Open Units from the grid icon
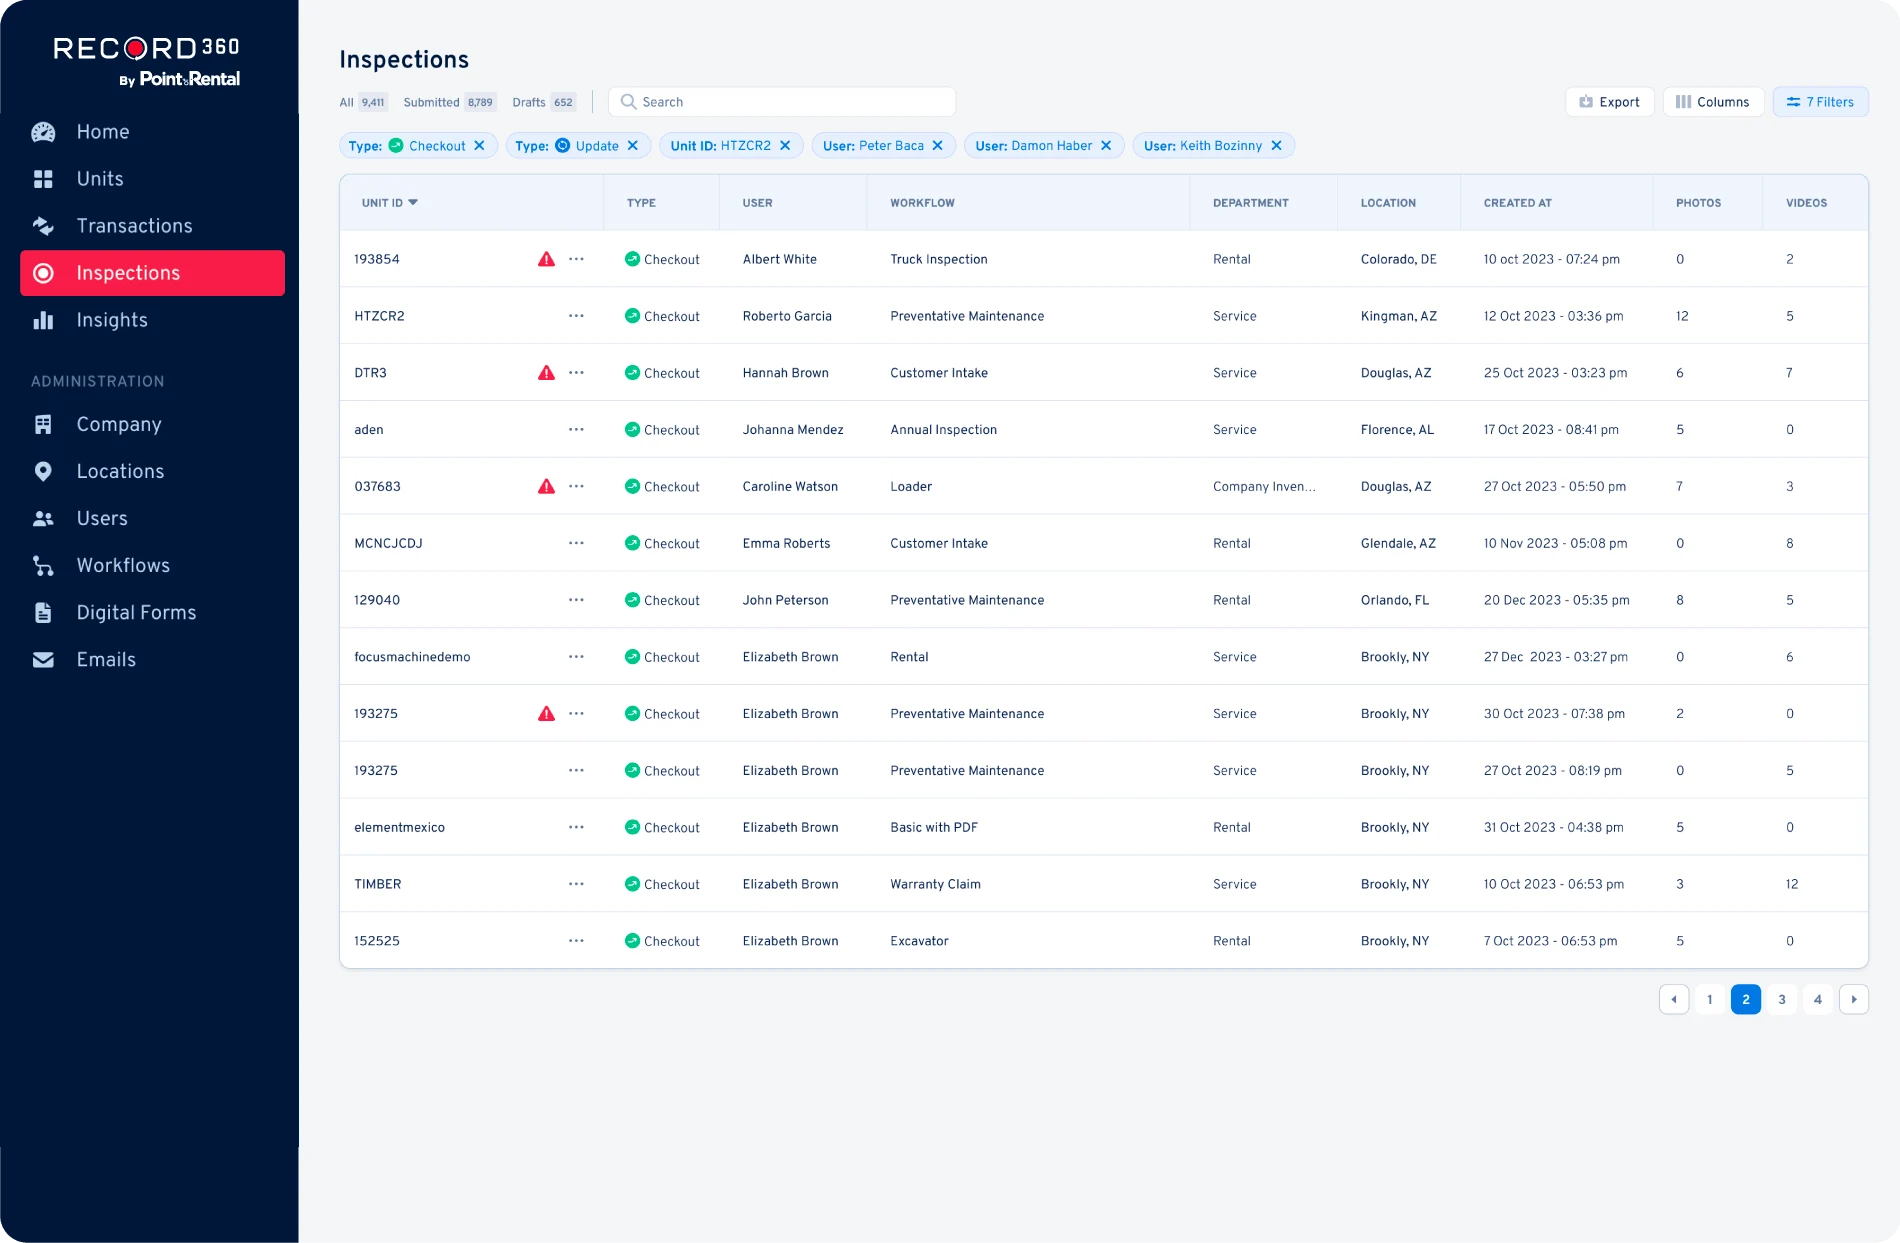The width and height of the screenshot is (1900, 1243). point(43,179)
